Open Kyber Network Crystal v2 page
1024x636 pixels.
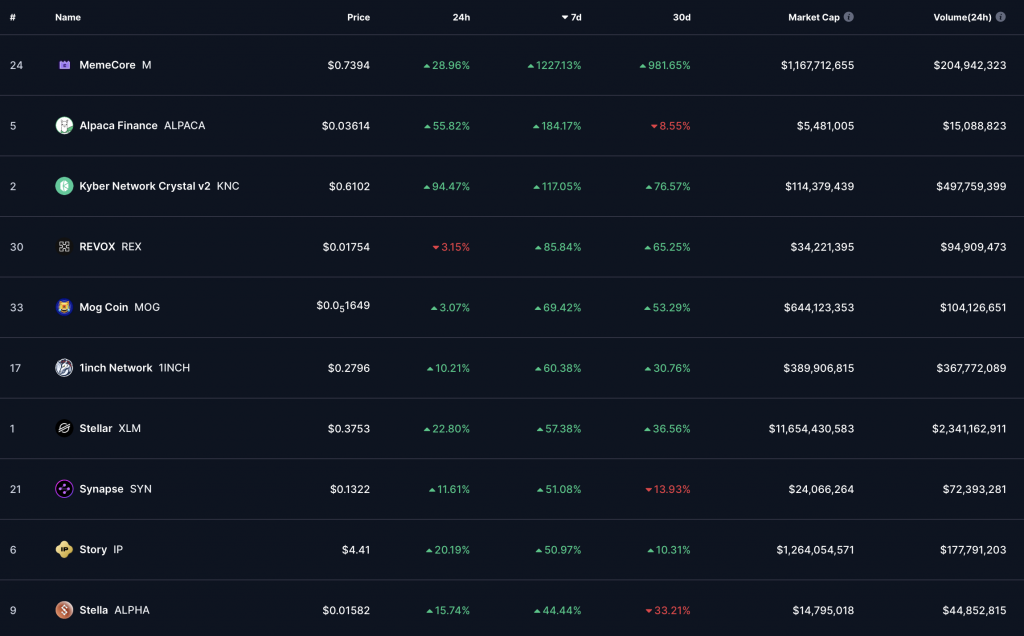click(x=144, y=186)
